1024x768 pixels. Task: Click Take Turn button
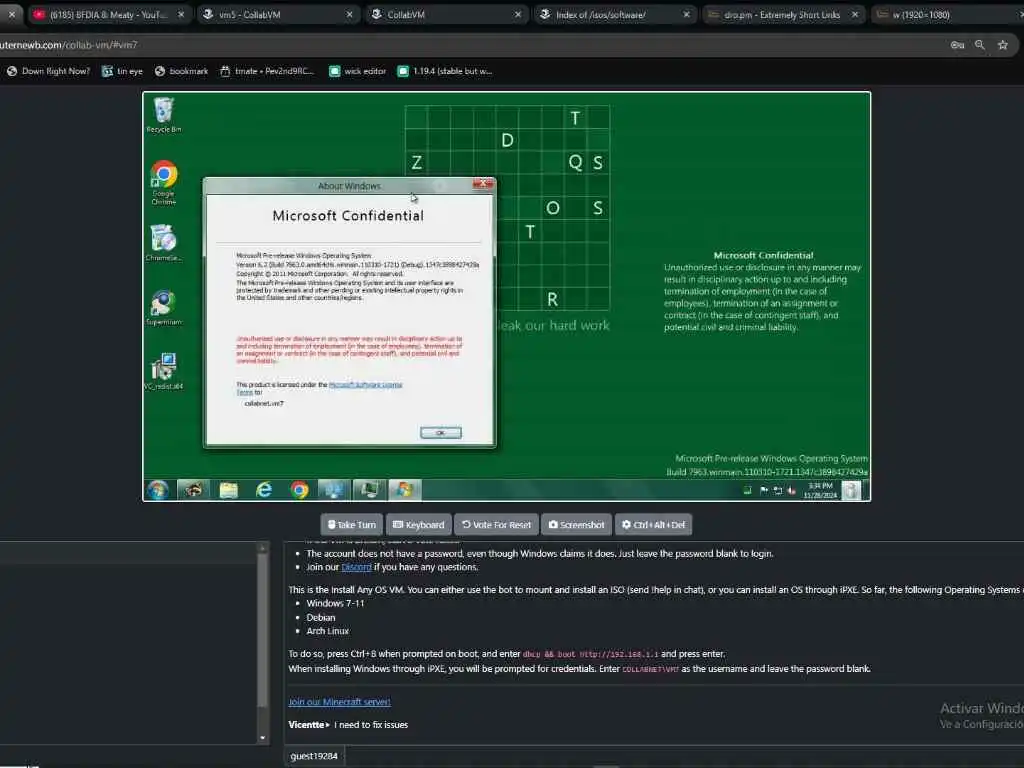pos(351,524)
